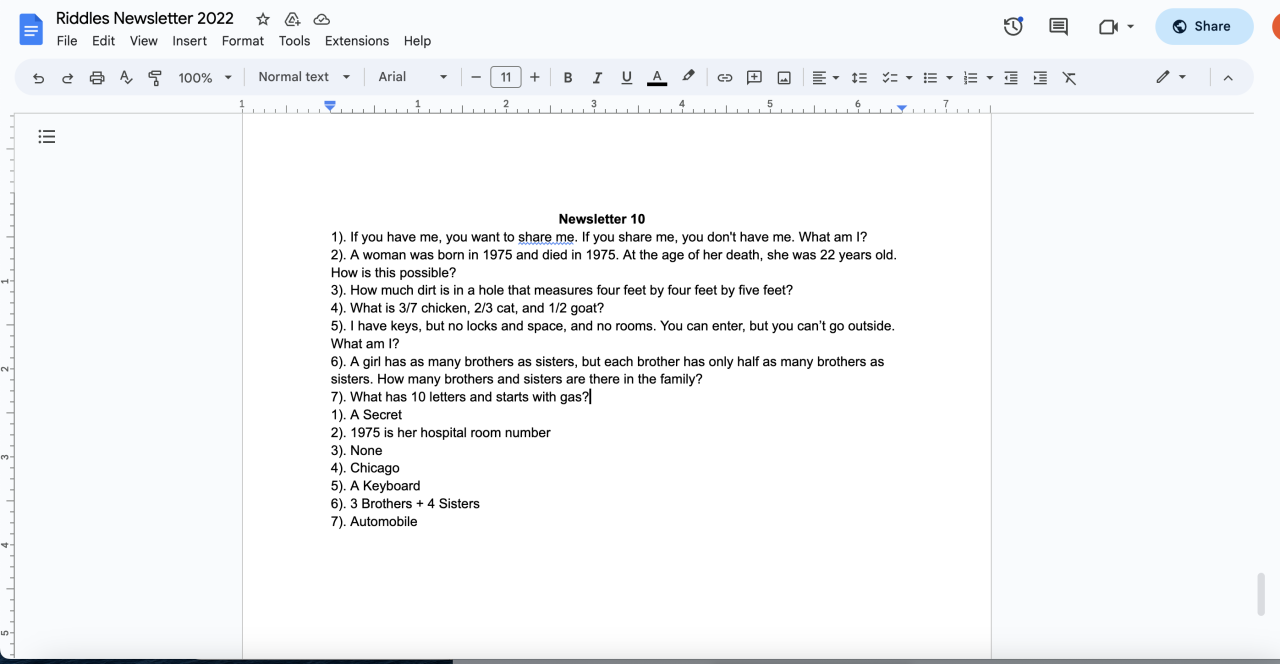Image resolution: width=1280 pixels, height=664 pixels.
Task: Open the Insert menu
Action: click(190, 41)
